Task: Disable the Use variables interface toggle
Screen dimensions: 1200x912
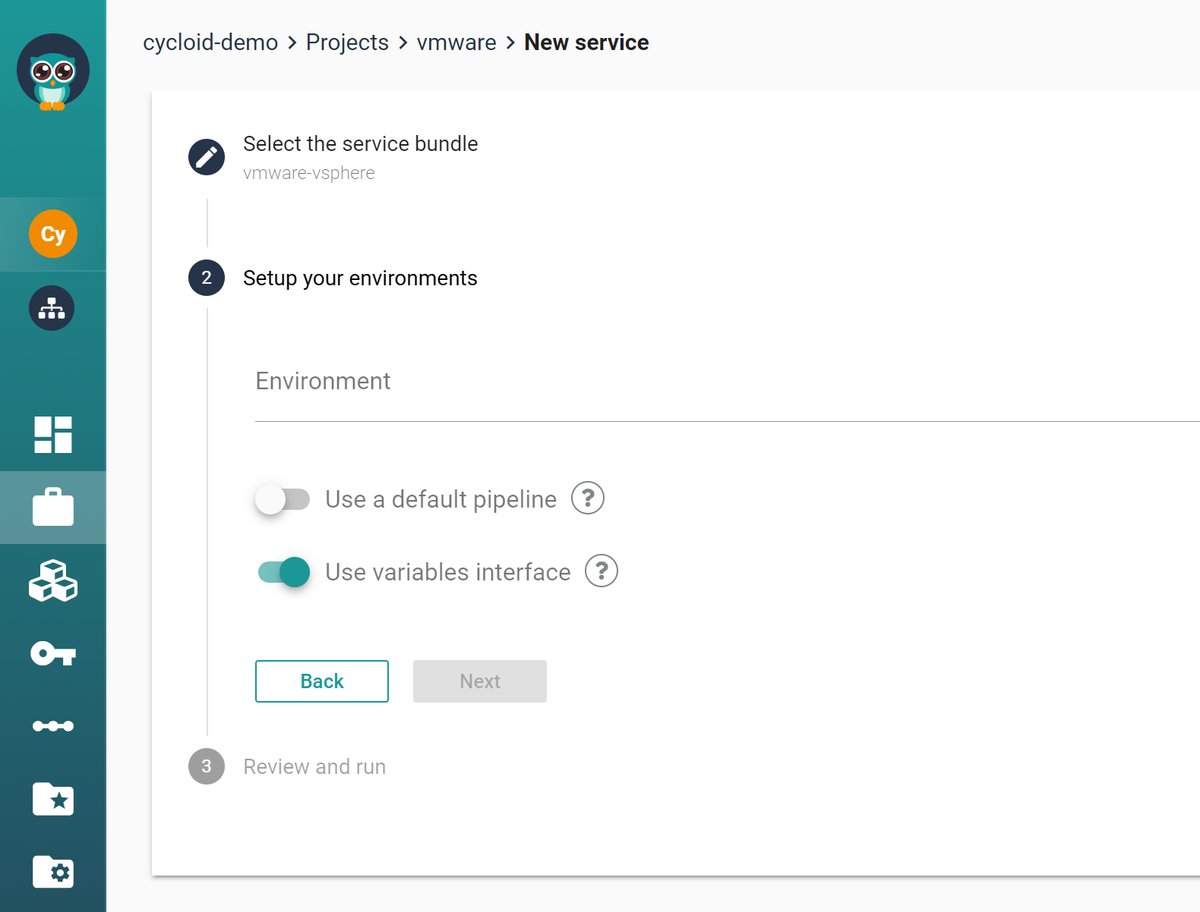Action: click(284, 571)
